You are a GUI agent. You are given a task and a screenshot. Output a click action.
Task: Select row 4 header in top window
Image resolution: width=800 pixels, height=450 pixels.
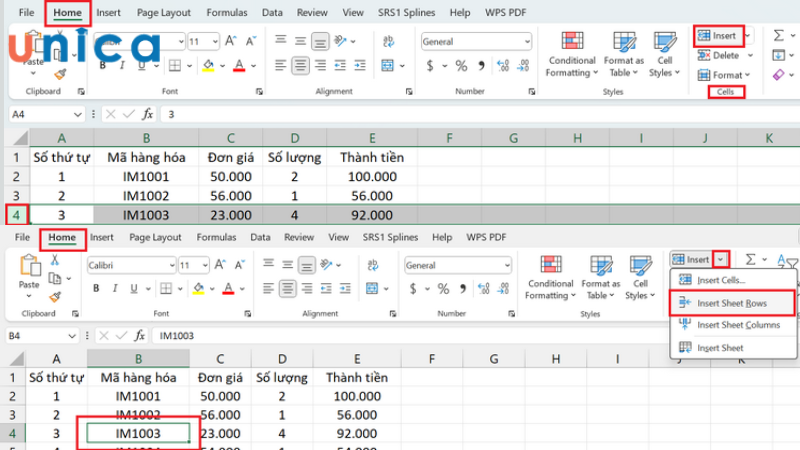pos(16,215)
